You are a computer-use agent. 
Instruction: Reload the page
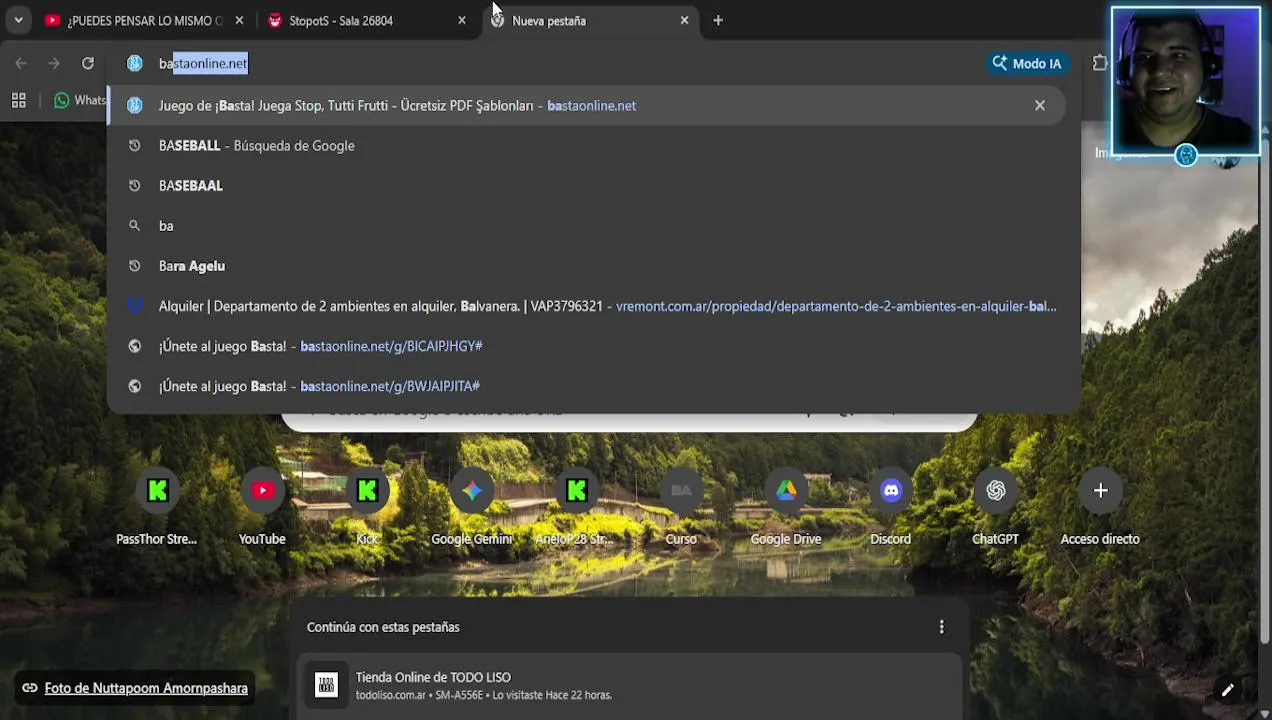[88, 63]
